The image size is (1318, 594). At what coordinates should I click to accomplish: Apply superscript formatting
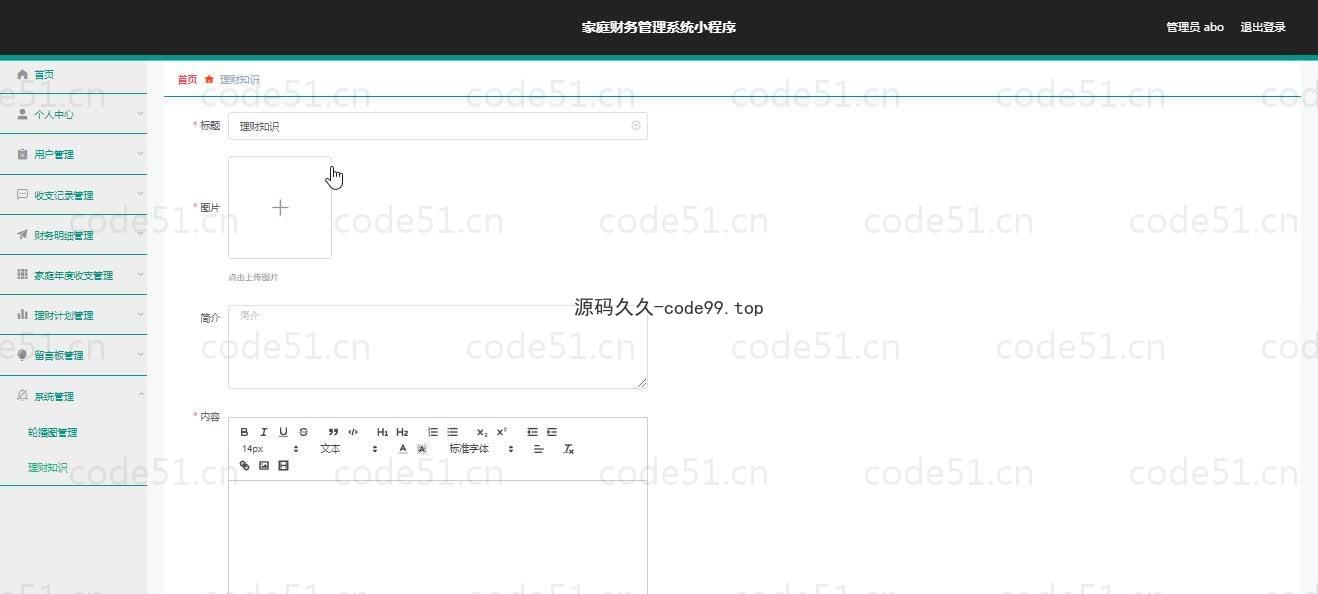coord(502,432)
